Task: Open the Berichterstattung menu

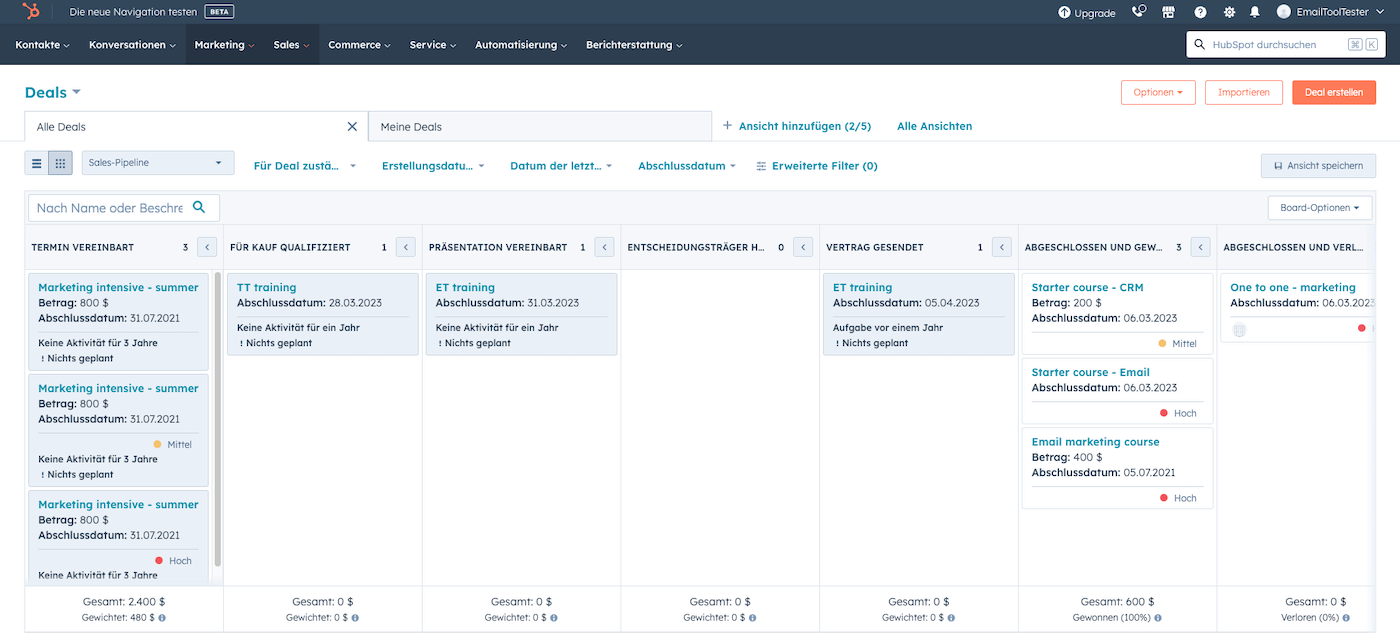Action: point(634,45)
